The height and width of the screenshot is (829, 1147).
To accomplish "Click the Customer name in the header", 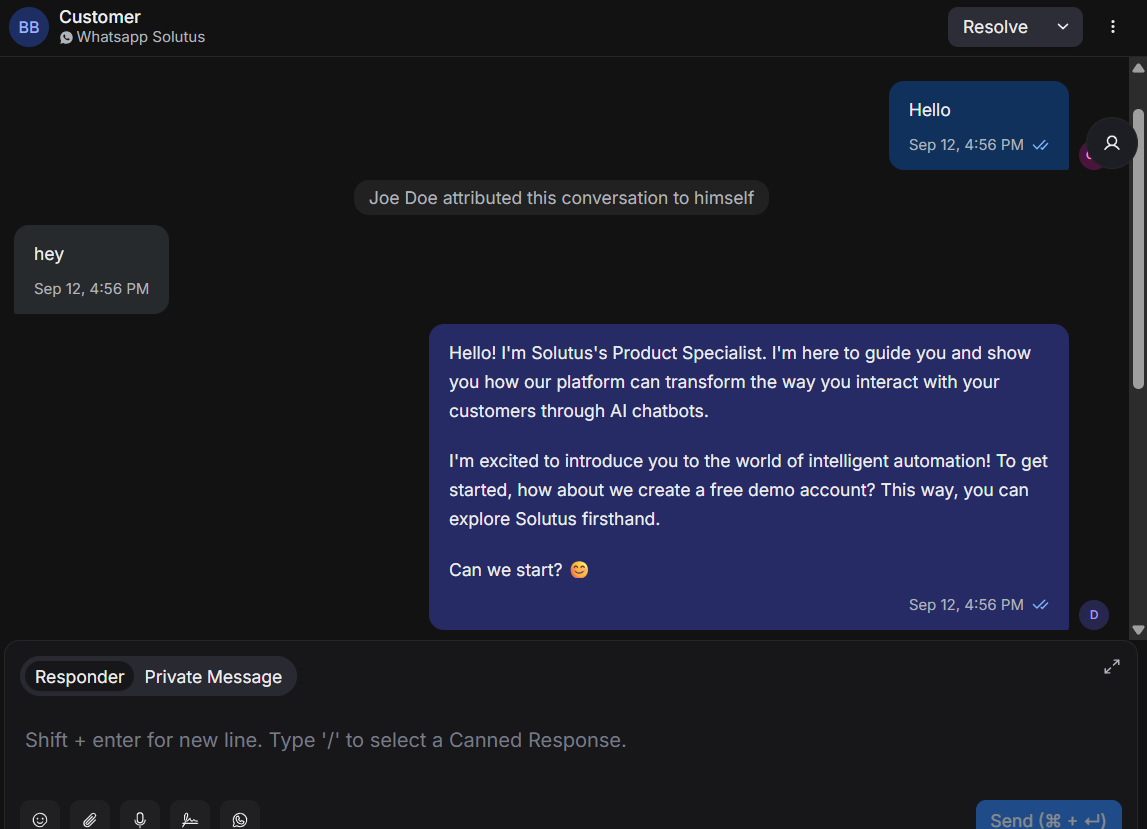I will (x=100, y=17).
